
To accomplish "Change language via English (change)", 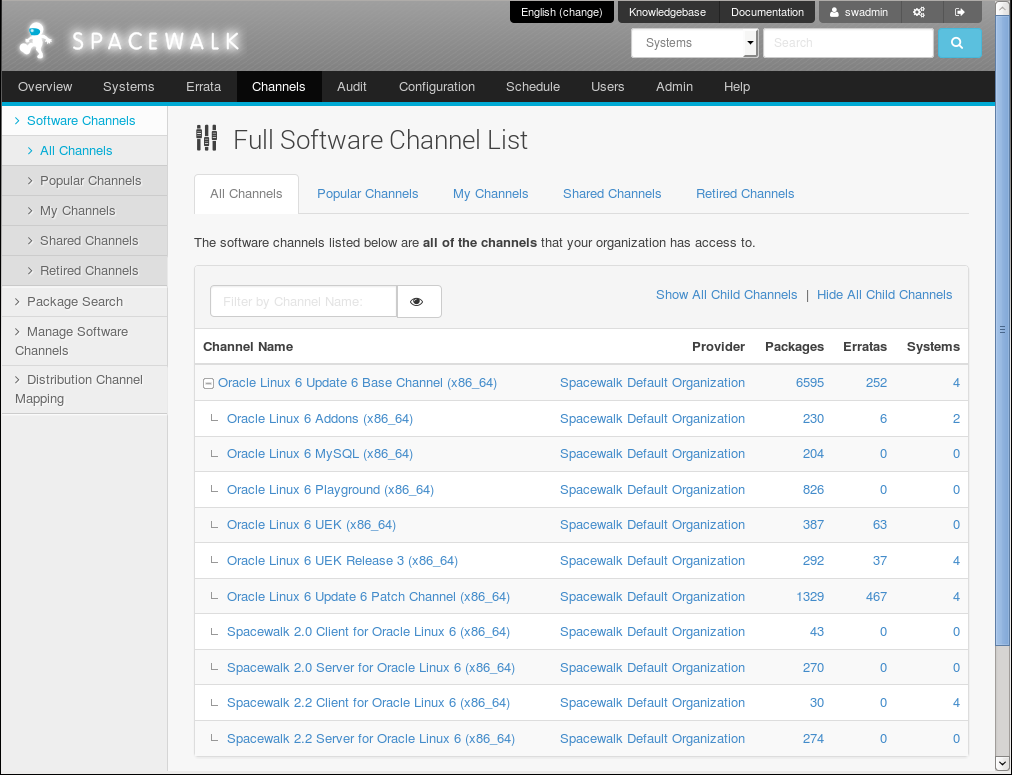I will pyautogui.click(x=562, y=12).
